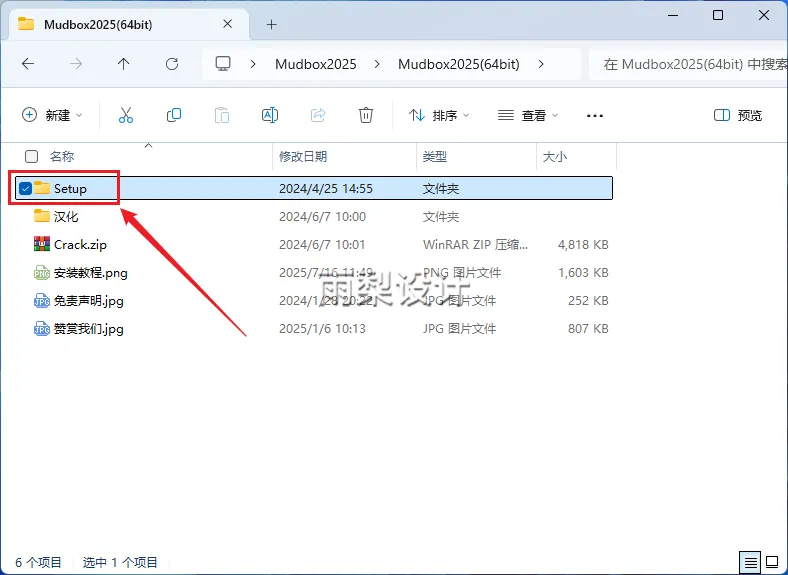Sort by the 名称 column header
The image size is (788, 575).
click(x=62, y=156)
